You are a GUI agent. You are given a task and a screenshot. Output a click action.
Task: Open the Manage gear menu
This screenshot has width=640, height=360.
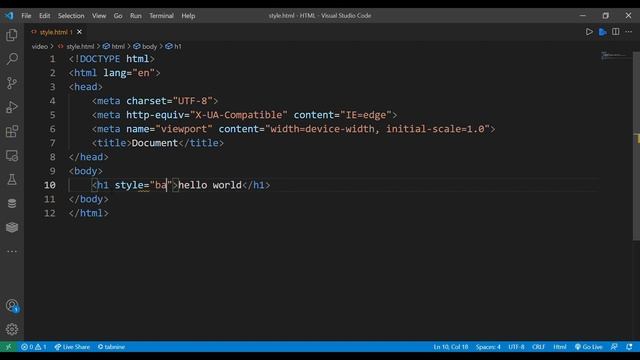coord(12,329)
